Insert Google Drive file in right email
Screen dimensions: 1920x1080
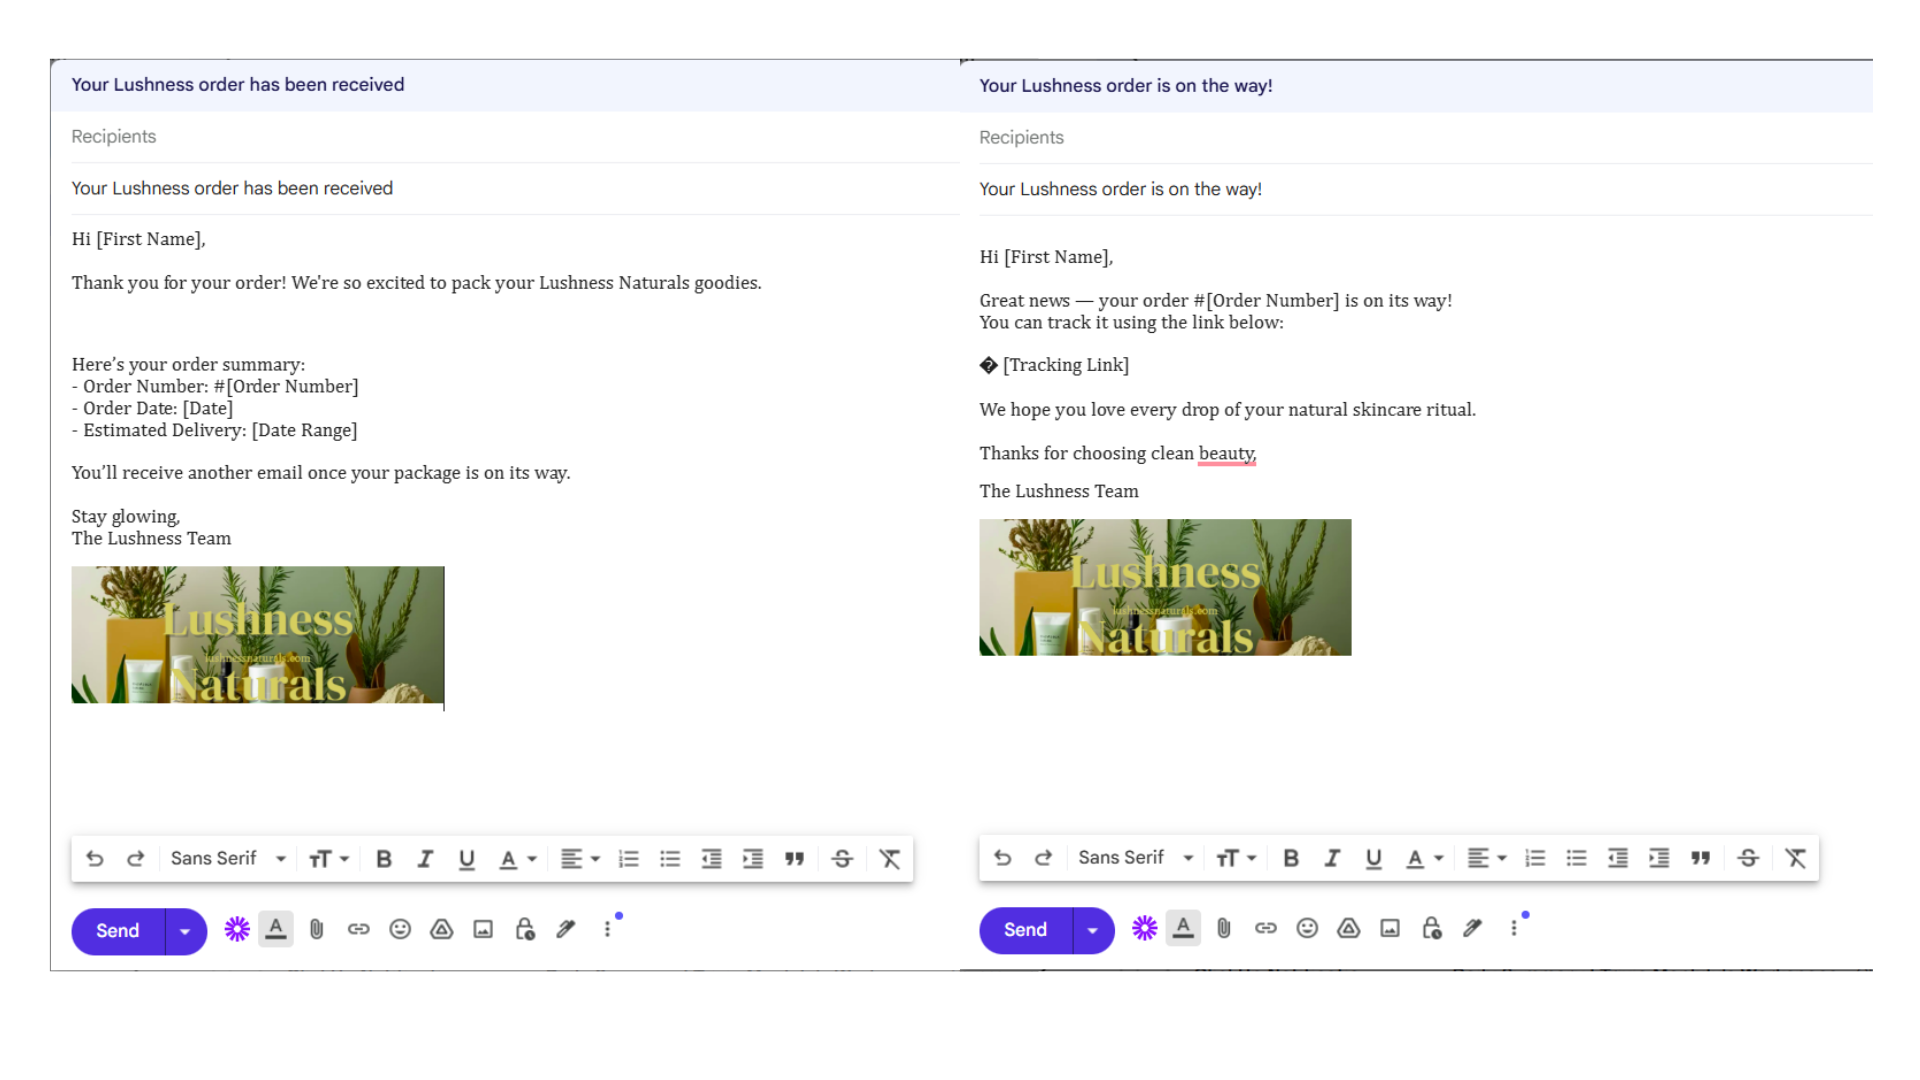[x=1349, y=929]
